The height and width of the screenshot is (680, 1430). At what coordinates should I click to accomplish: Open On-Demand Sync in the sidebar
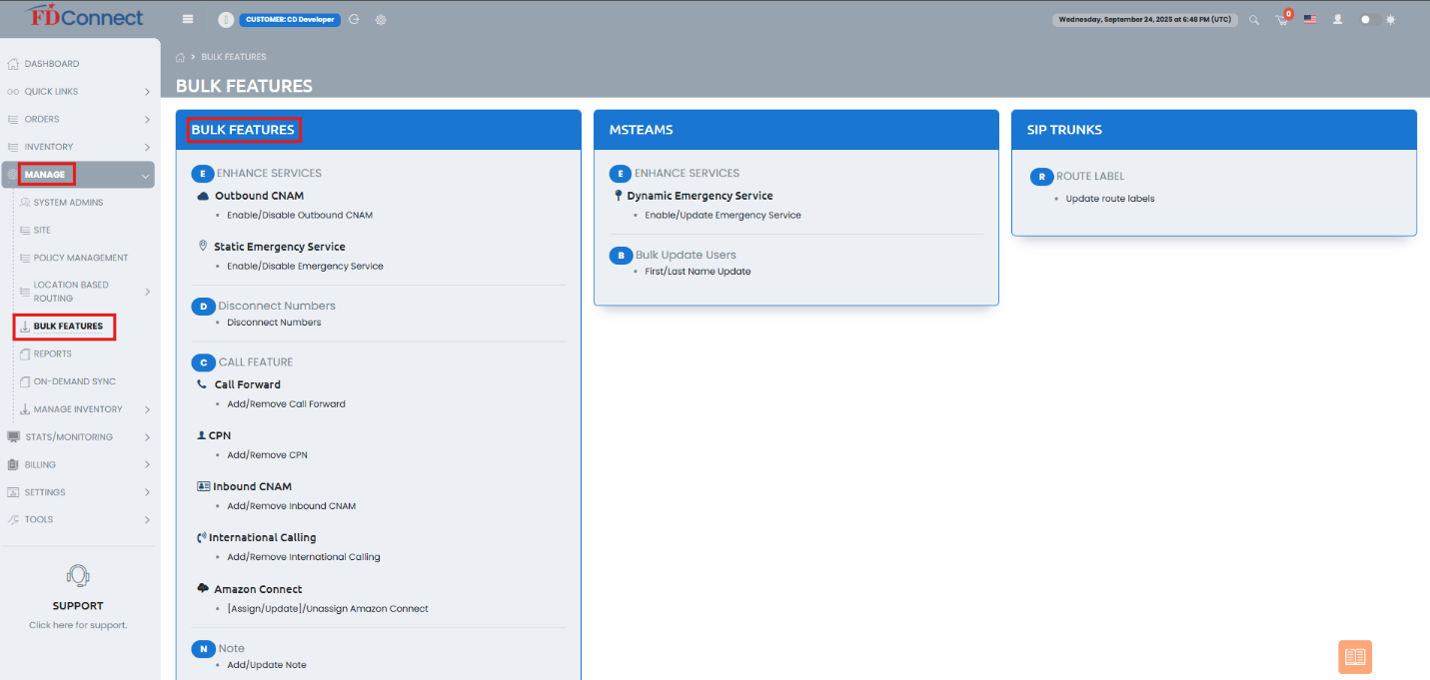74,382
